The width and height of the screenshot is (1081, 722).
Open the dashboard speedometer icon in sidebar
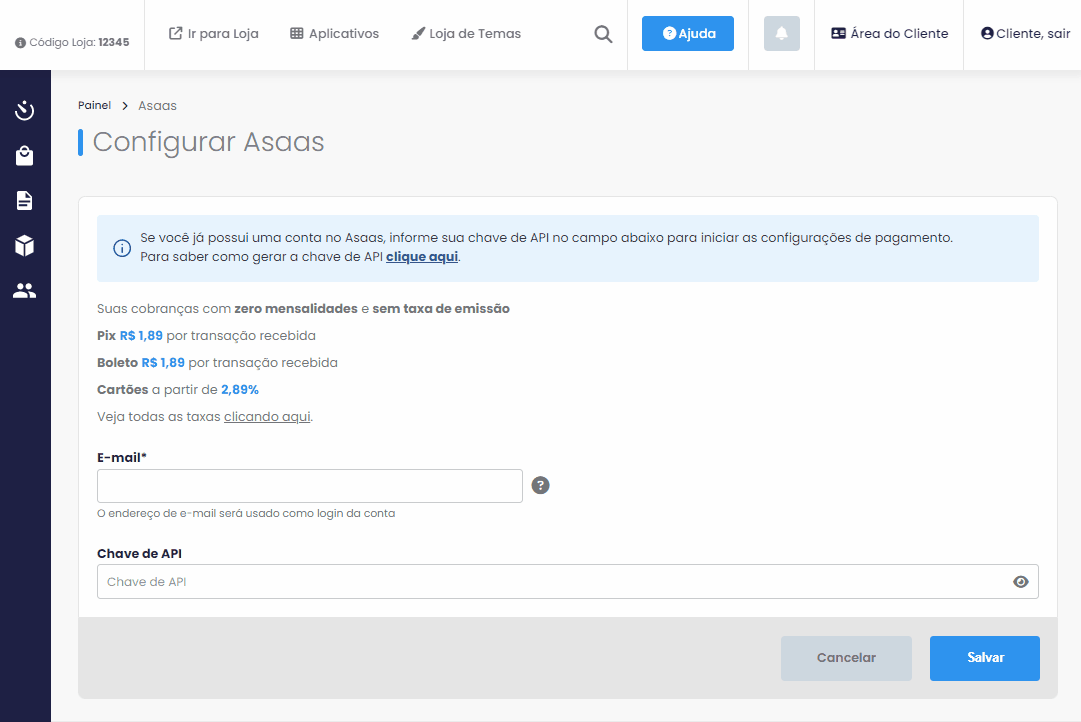click(x=25, y=110)
